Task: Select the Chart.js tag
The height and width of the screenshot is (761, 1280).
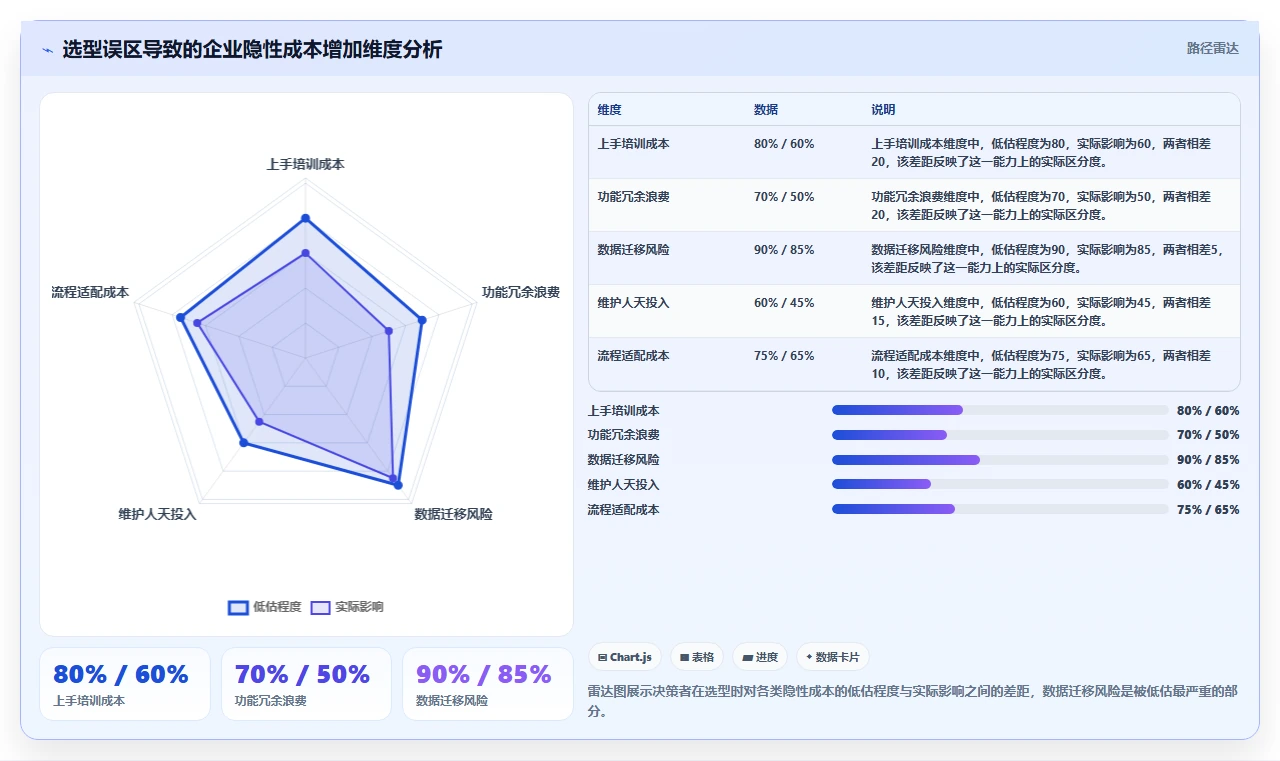Action: tap(625, 657)
